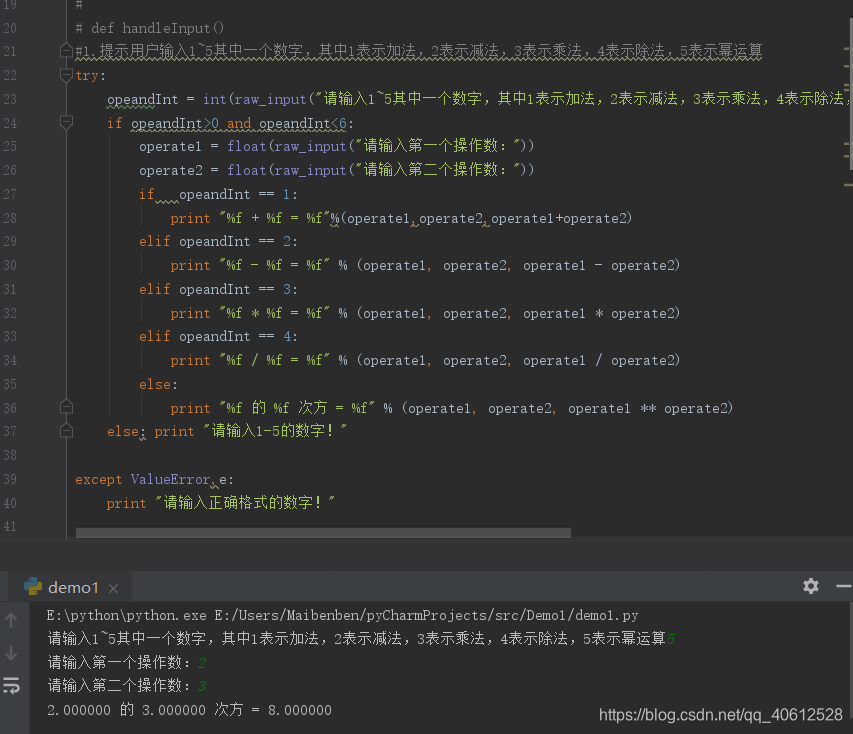
Task: Click the comment text on line 21
Action: tap(418, 51)
